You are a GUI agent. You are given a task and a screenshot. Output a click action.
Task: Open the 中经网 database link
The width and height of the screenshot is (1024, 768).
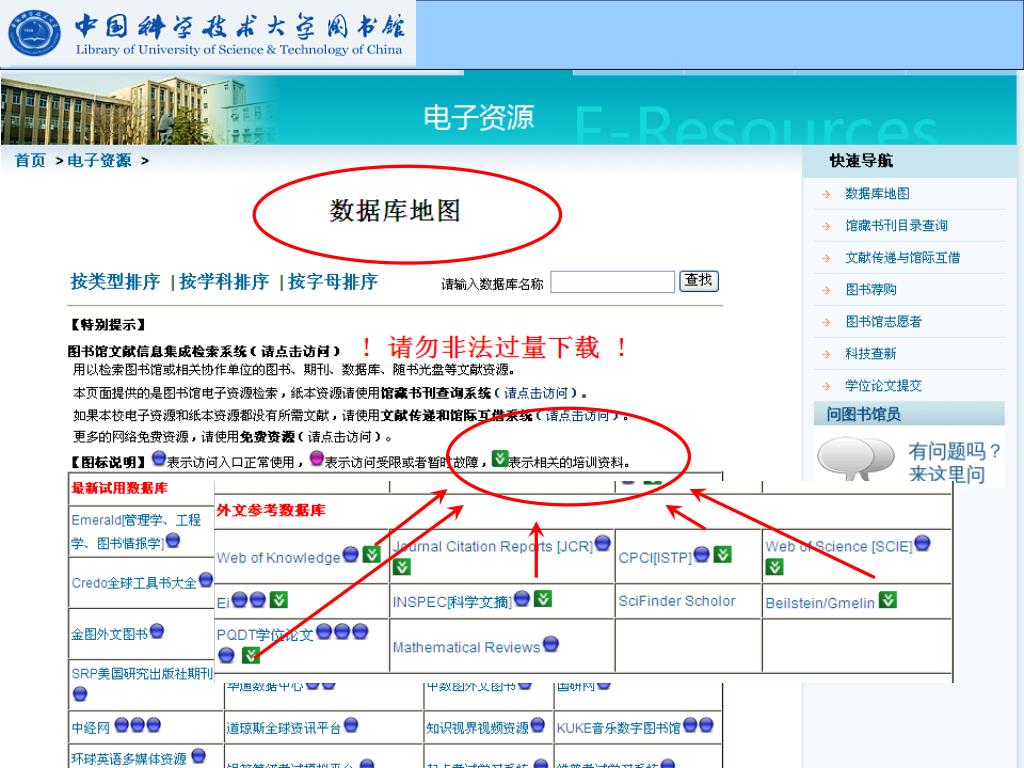pos(91,728)
